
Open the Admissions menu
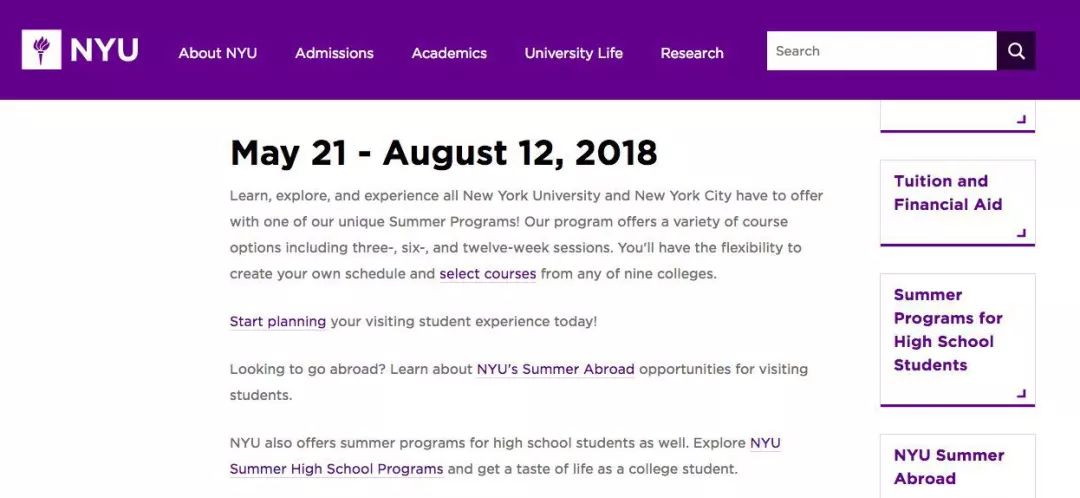pos(334,53)
